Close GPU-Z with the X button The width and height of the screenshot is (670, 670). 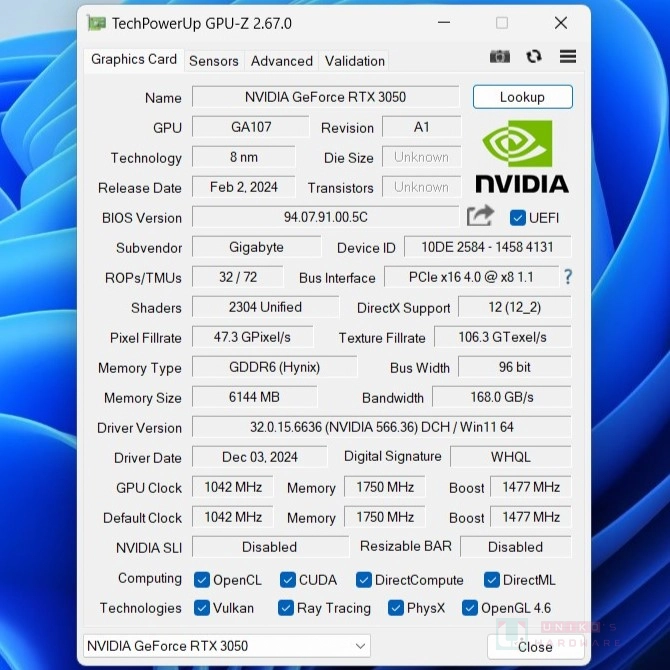pyautogui.click(x=561, y=23)
